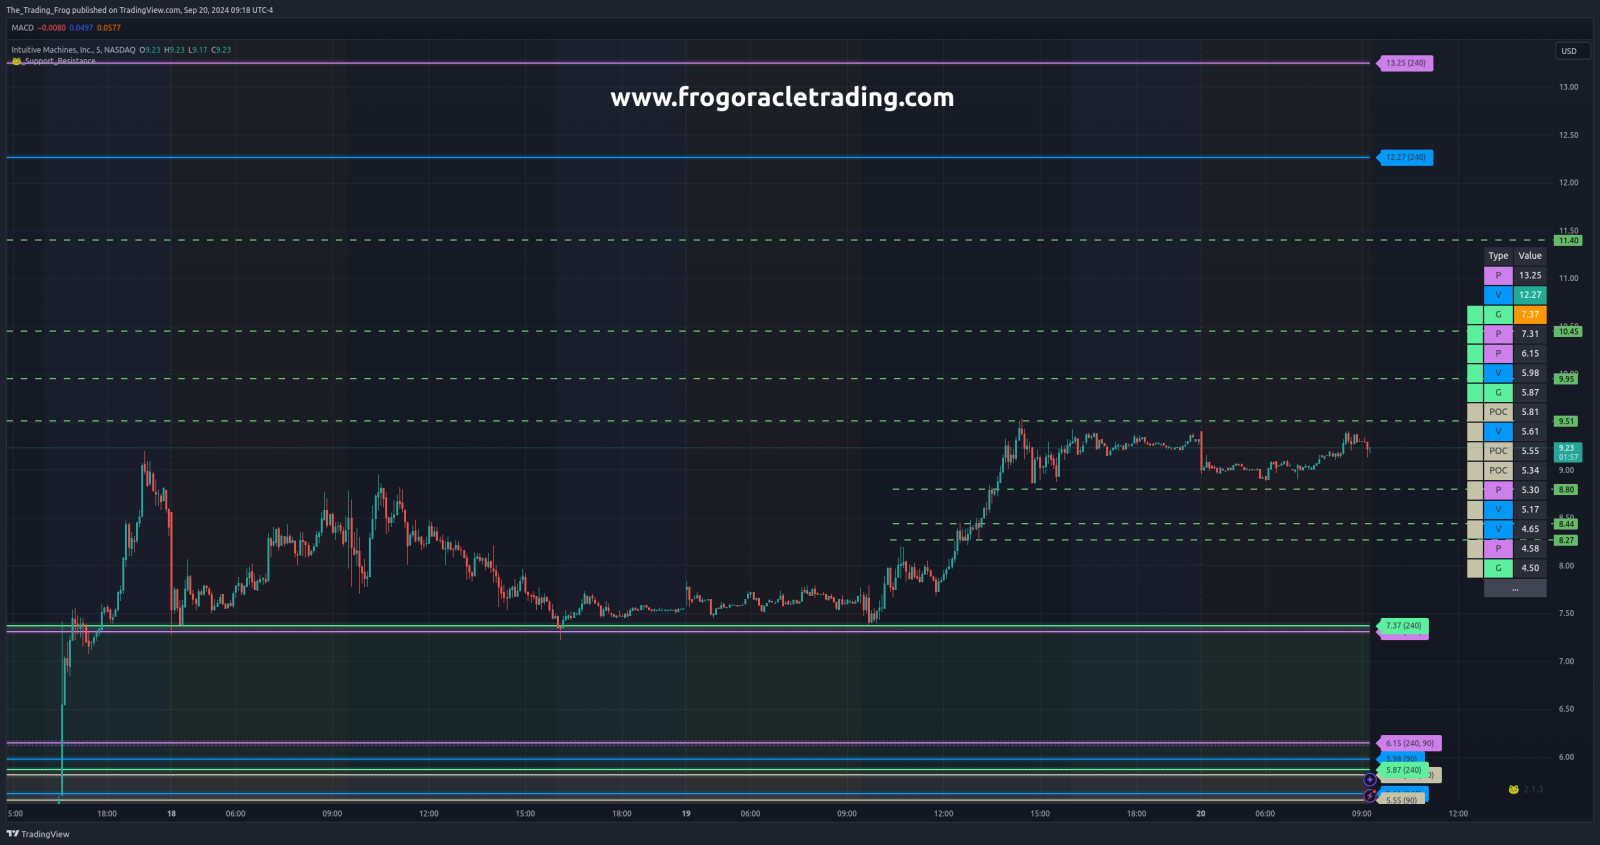This screenshot has width=1600, height=845.
Task: Select the 13.25 (240) level tag
Action: pyautogui.click(x=1406, y=63)
